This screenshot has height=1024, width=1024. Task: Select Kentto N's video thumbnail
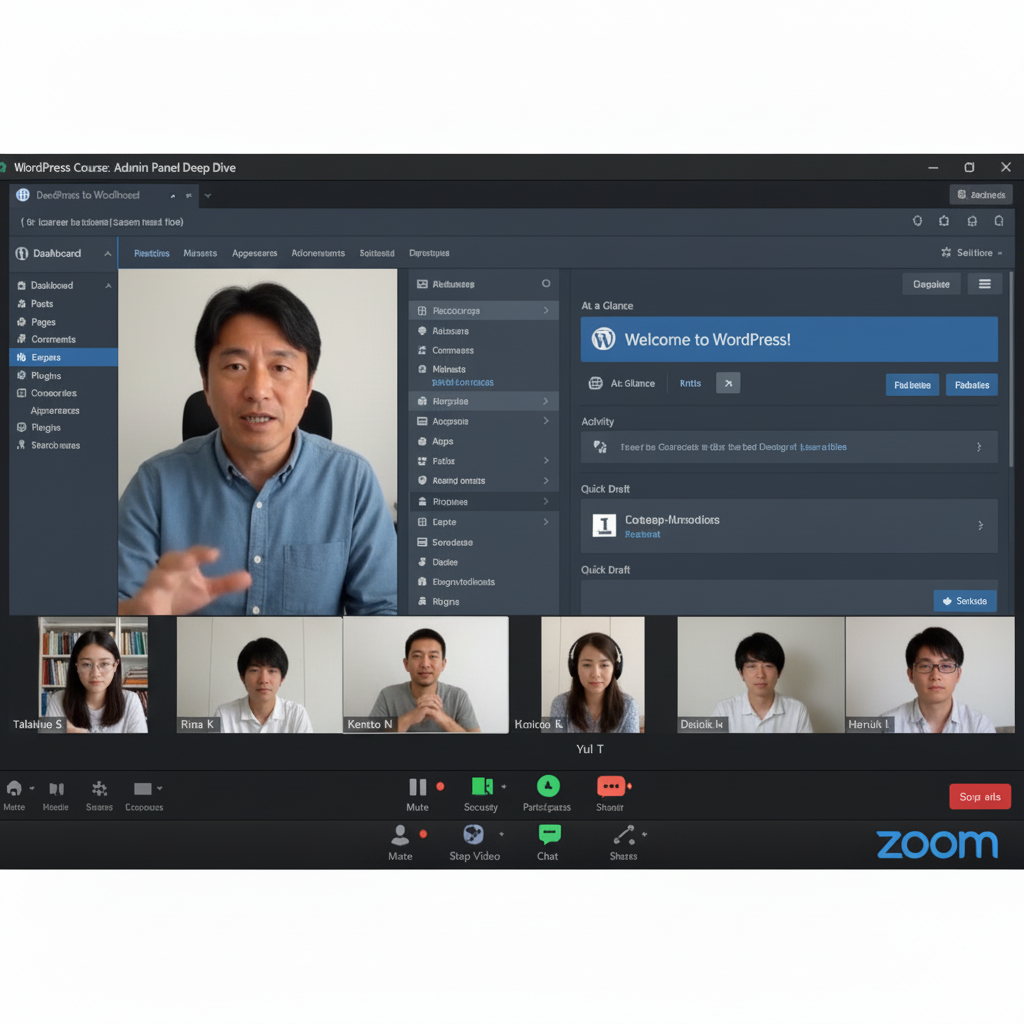tap(425, 675)
